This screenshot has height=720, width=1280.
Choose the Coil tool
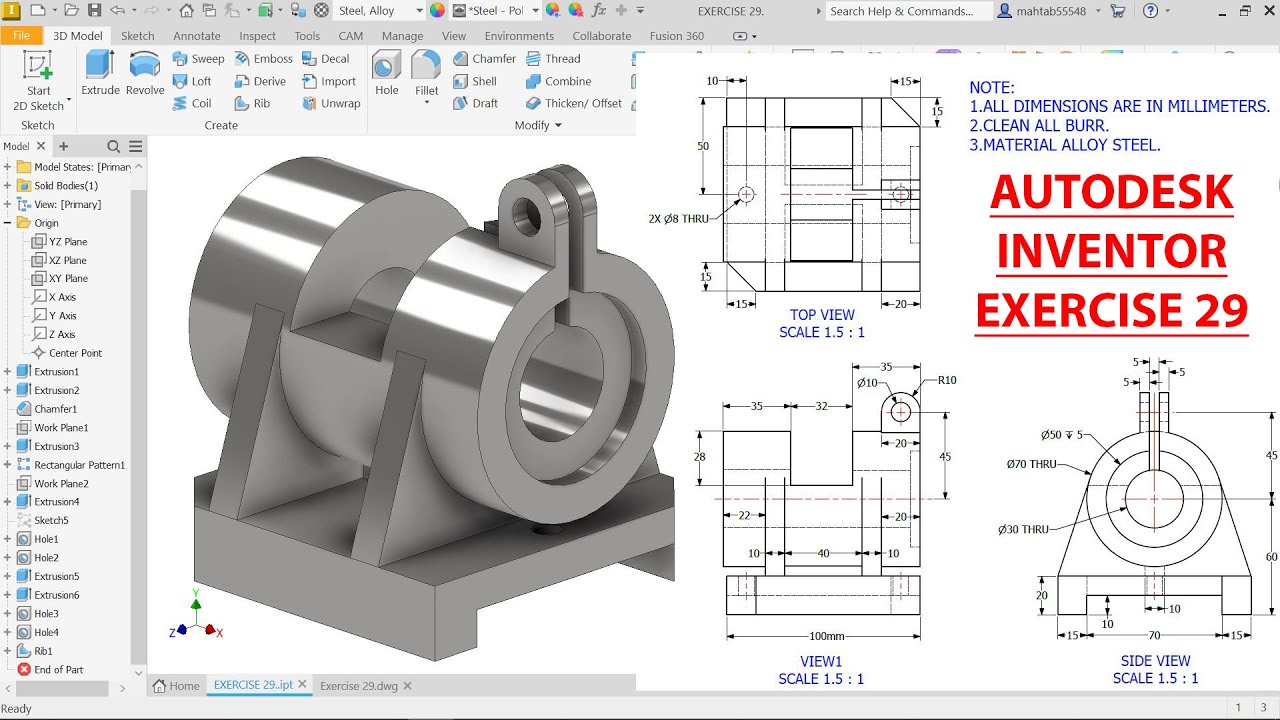click(192, 103)
